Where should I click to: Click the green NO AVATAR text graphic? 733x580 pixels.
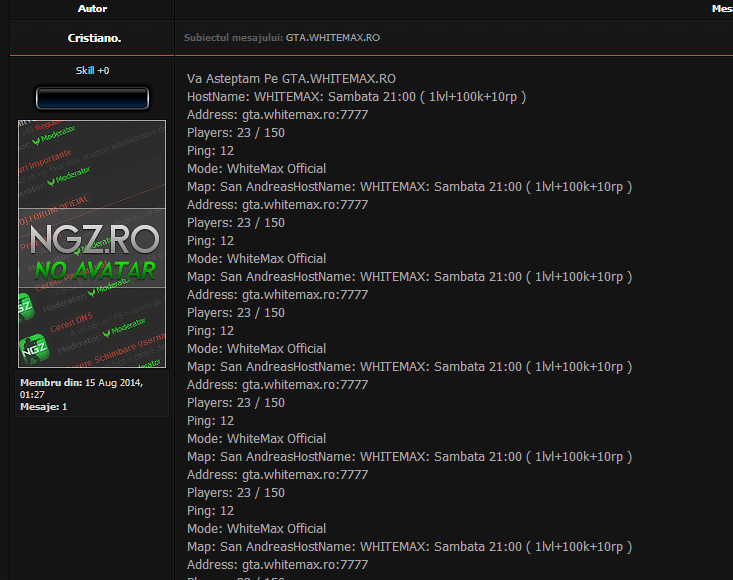(x=93, y=269)
